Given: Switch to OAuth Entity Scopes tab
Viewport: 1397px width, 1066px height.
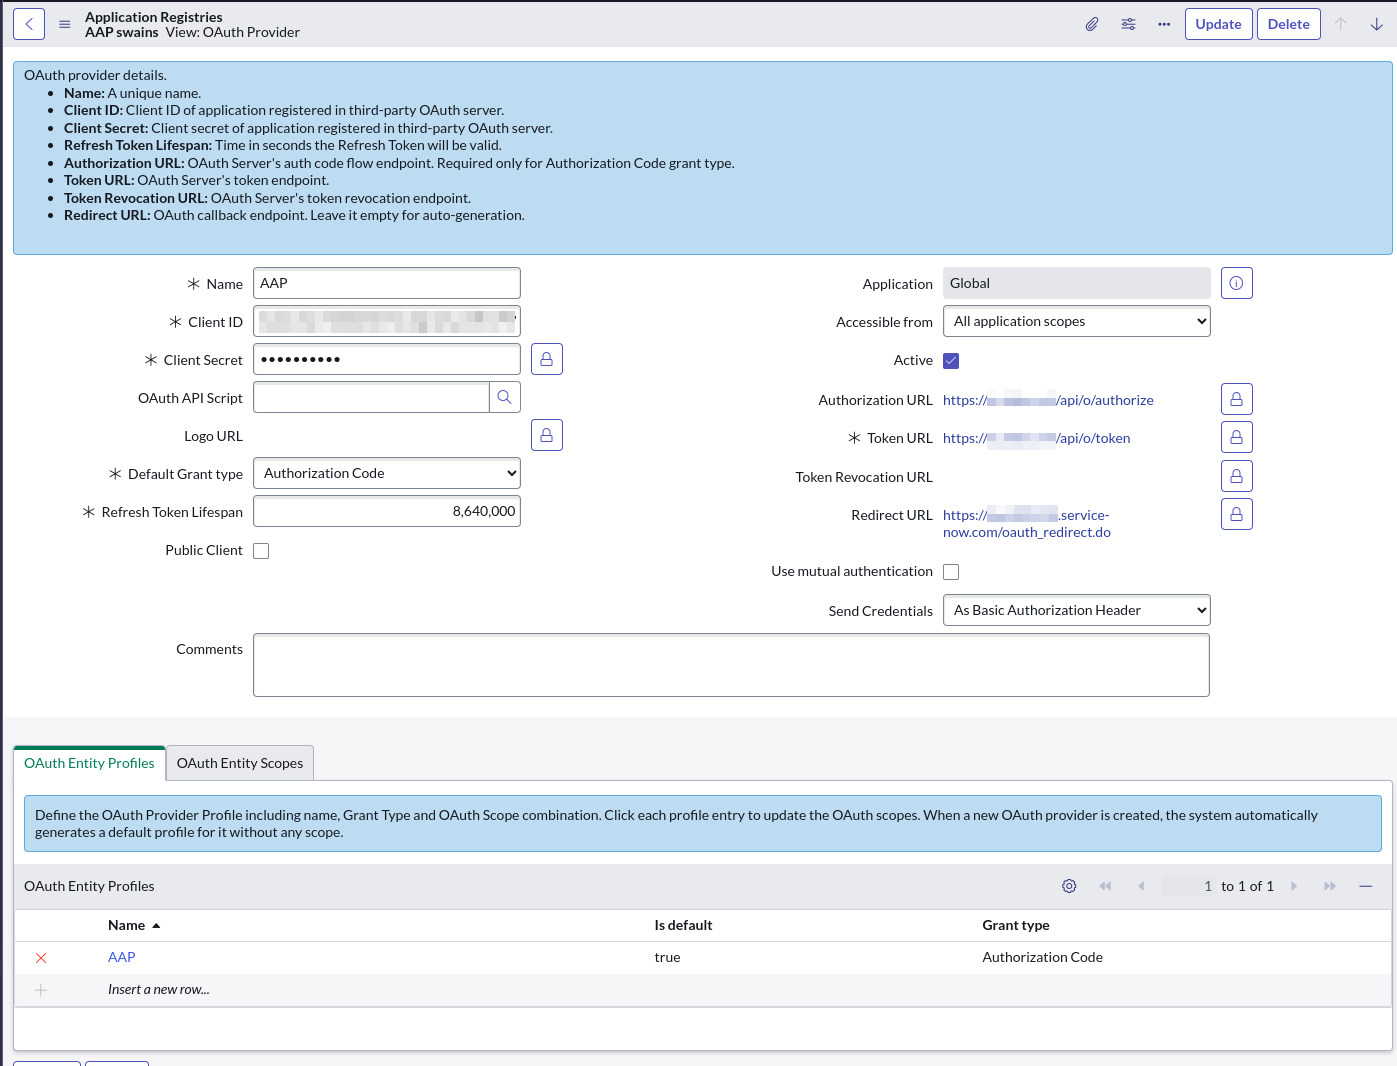Looking at the screenshot, I should [240, 763].
